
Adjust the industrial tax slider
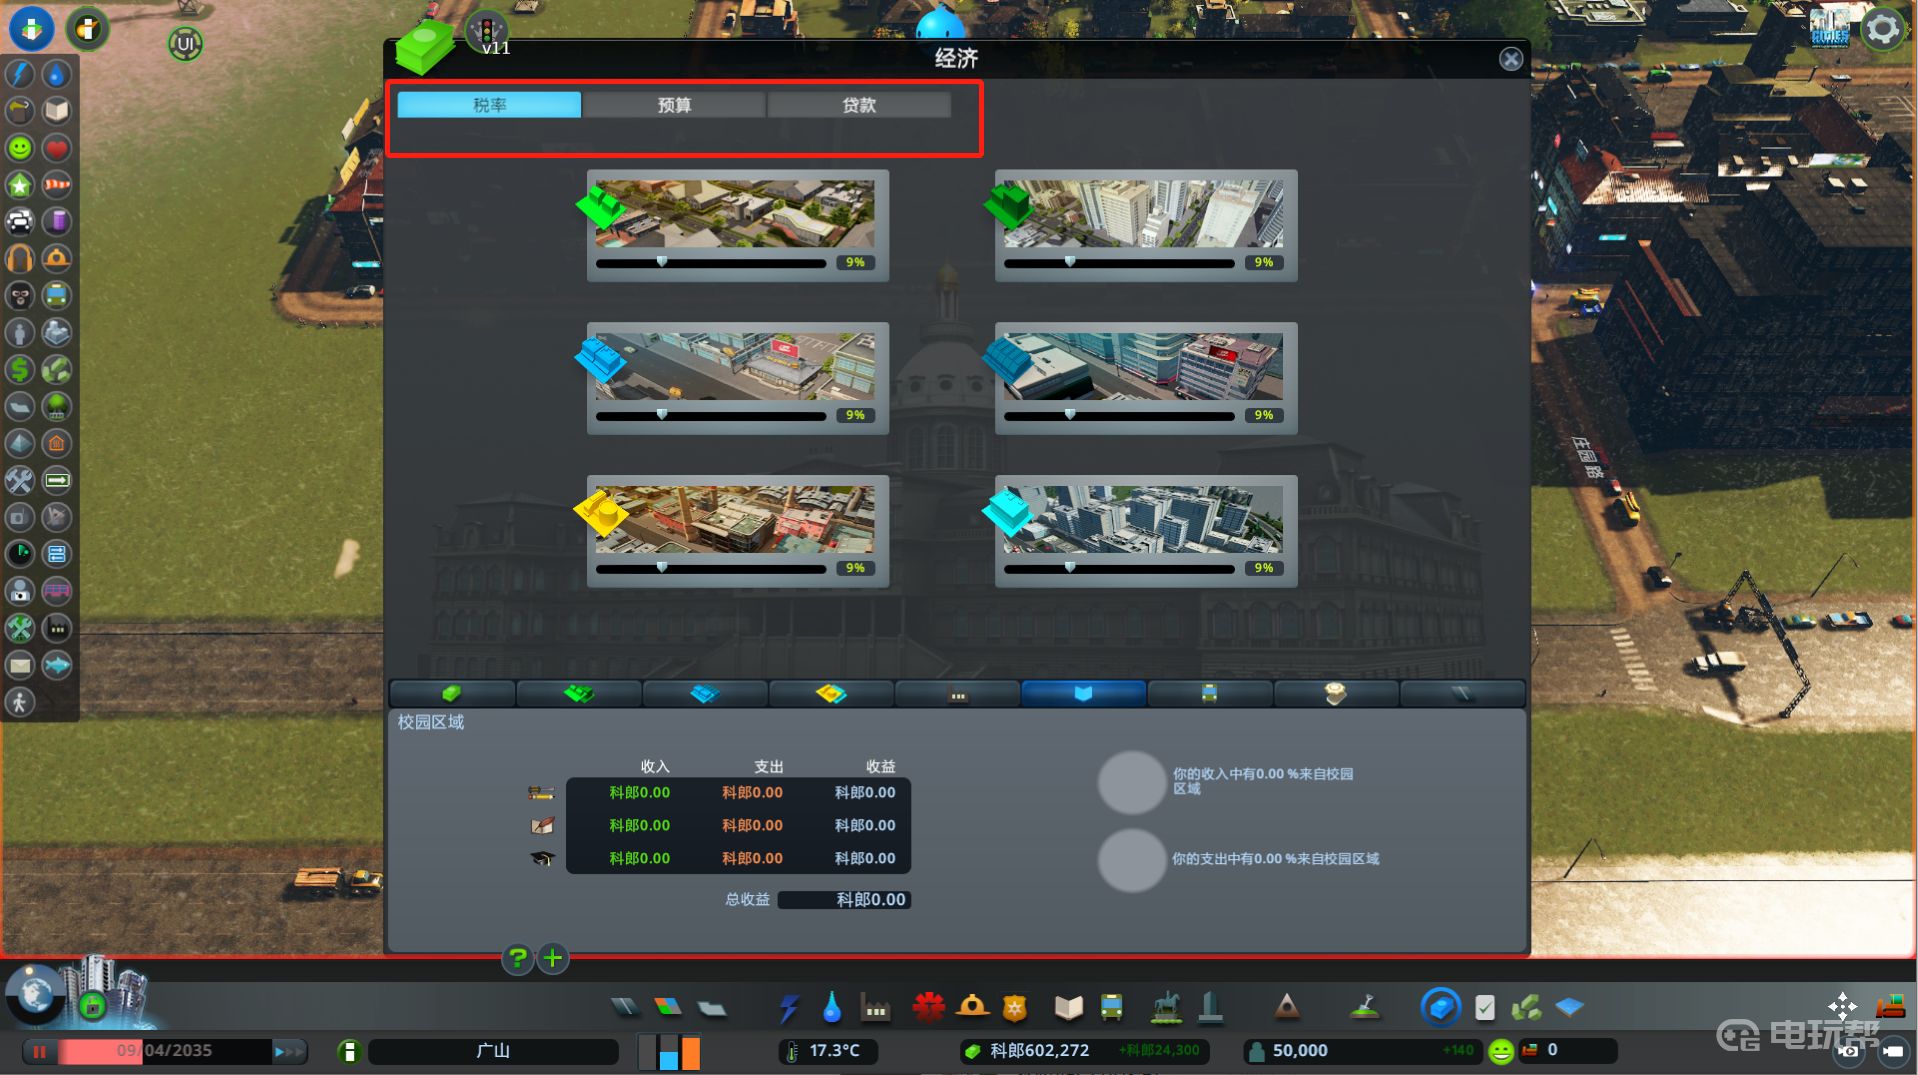tap(710, 568)
